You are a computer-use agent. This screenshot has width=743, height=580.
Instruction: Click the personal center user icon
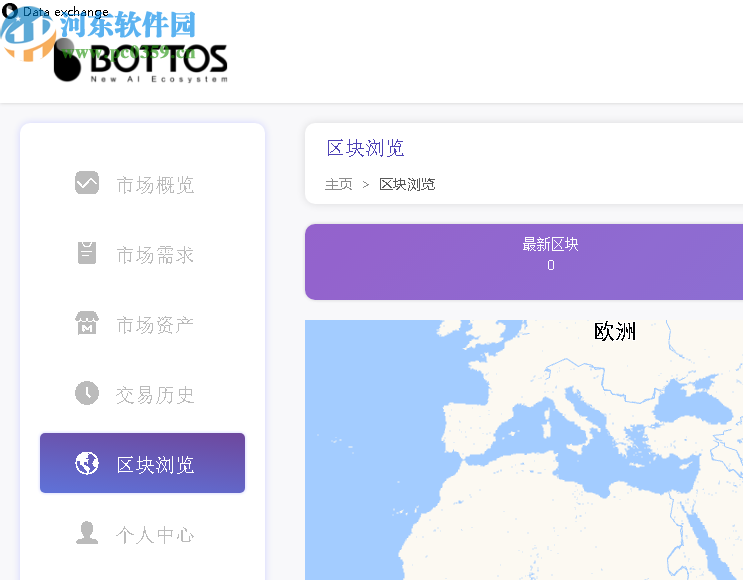click(87, 533)
